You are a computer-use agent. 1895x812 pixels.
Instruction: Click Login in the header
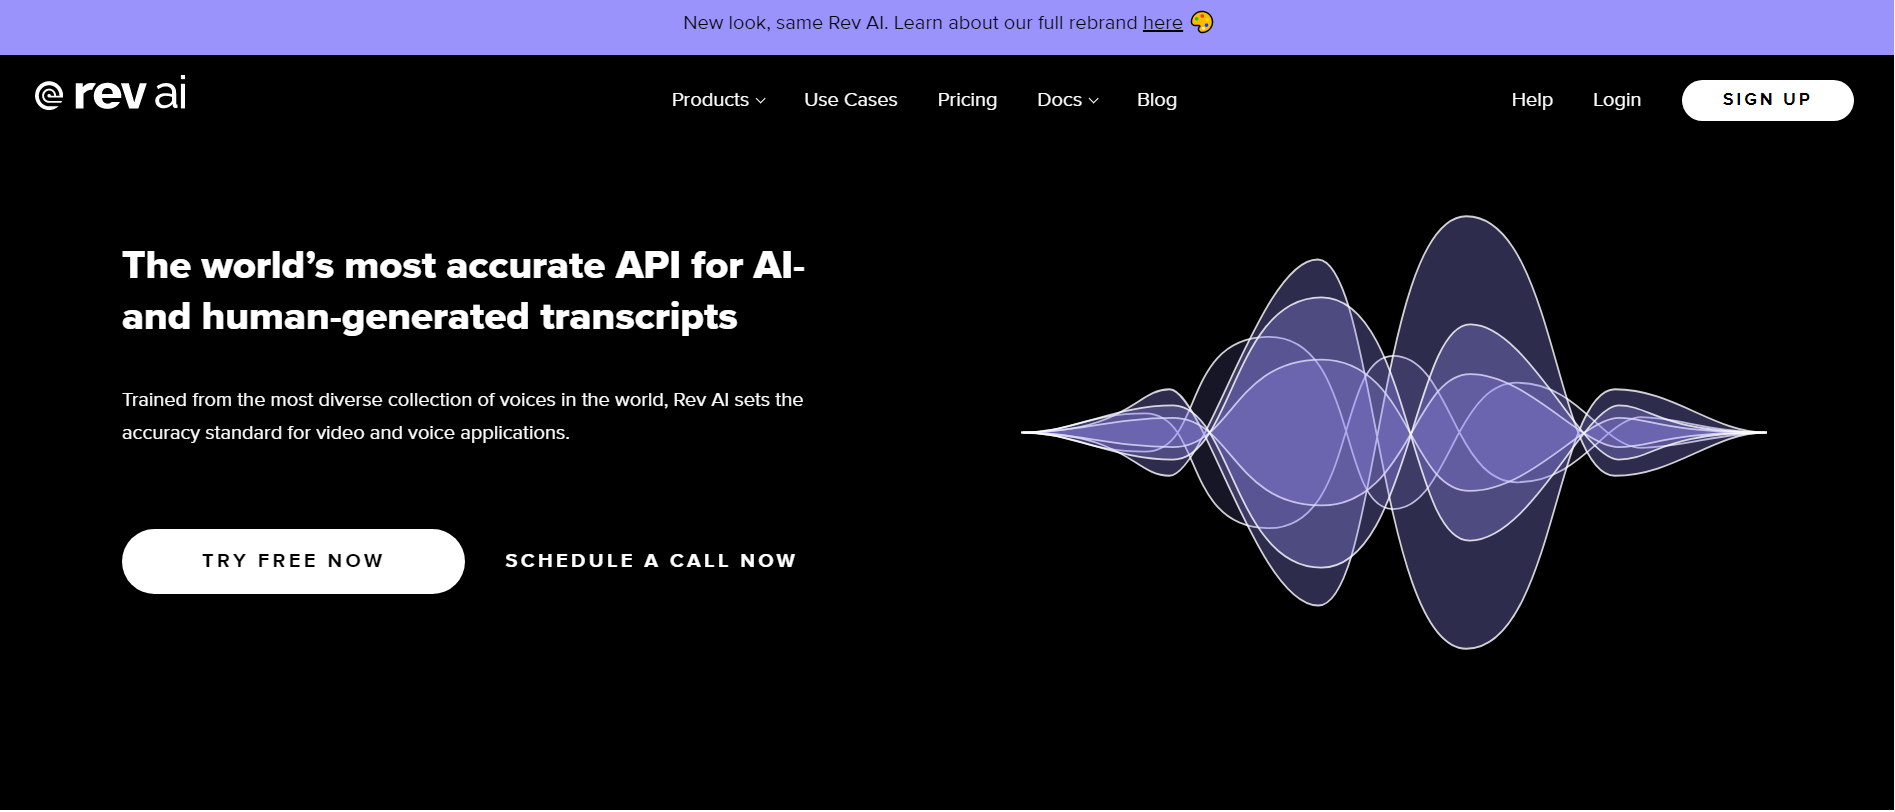pos(1617,100)
